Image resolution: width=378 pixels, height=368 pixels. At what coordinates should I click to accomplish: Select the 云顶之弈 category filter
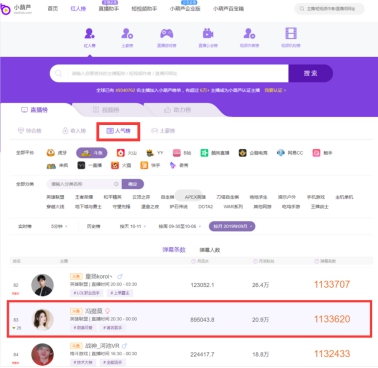(x=141, y=197)
